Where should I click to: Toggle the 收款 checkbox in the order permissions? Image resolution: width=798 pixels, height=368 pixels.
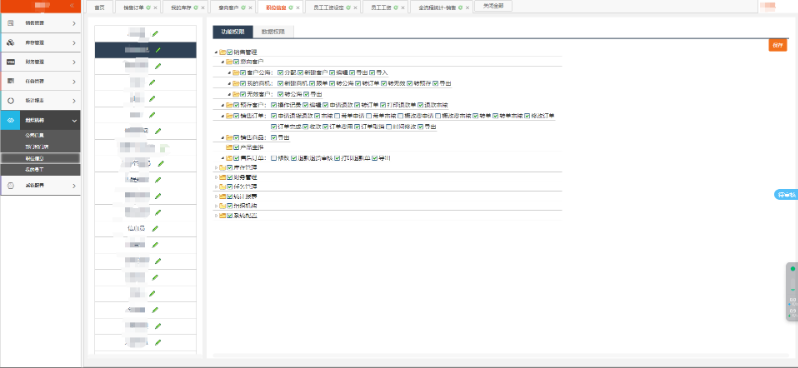coord(305,126)
